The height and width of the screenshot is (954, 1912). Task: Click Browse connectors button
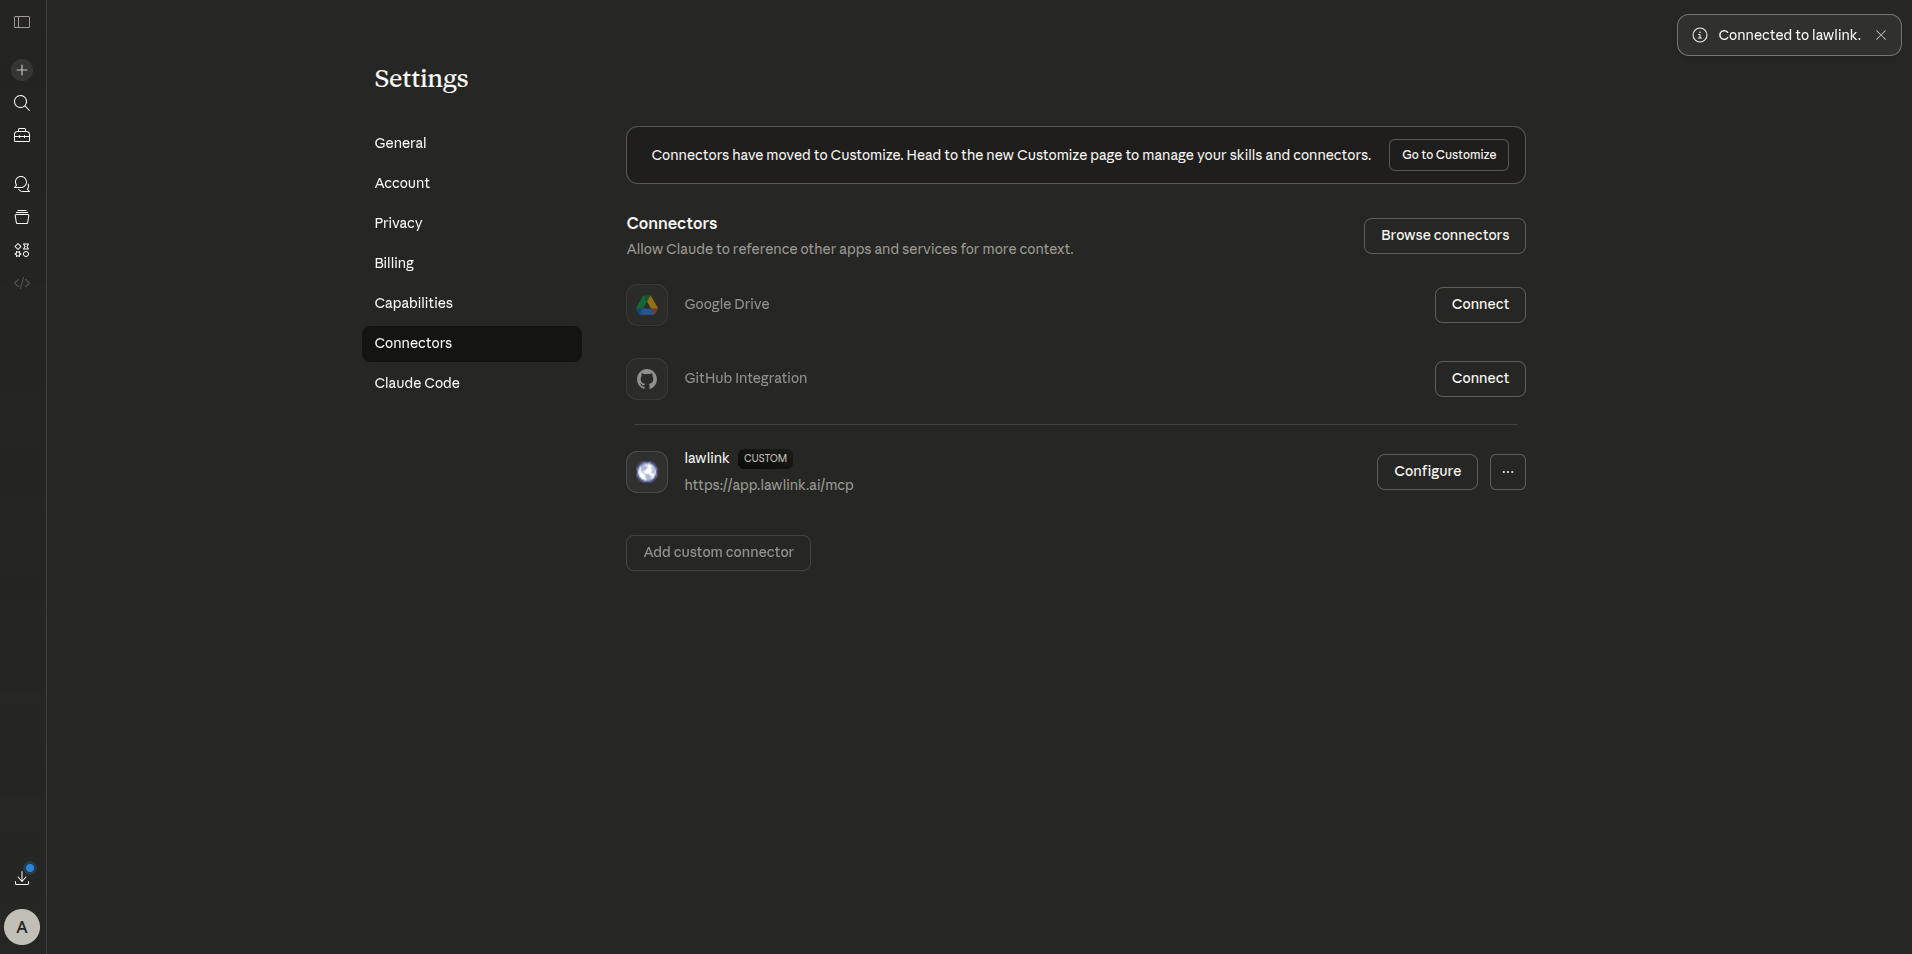click(x=1445, y=236)
